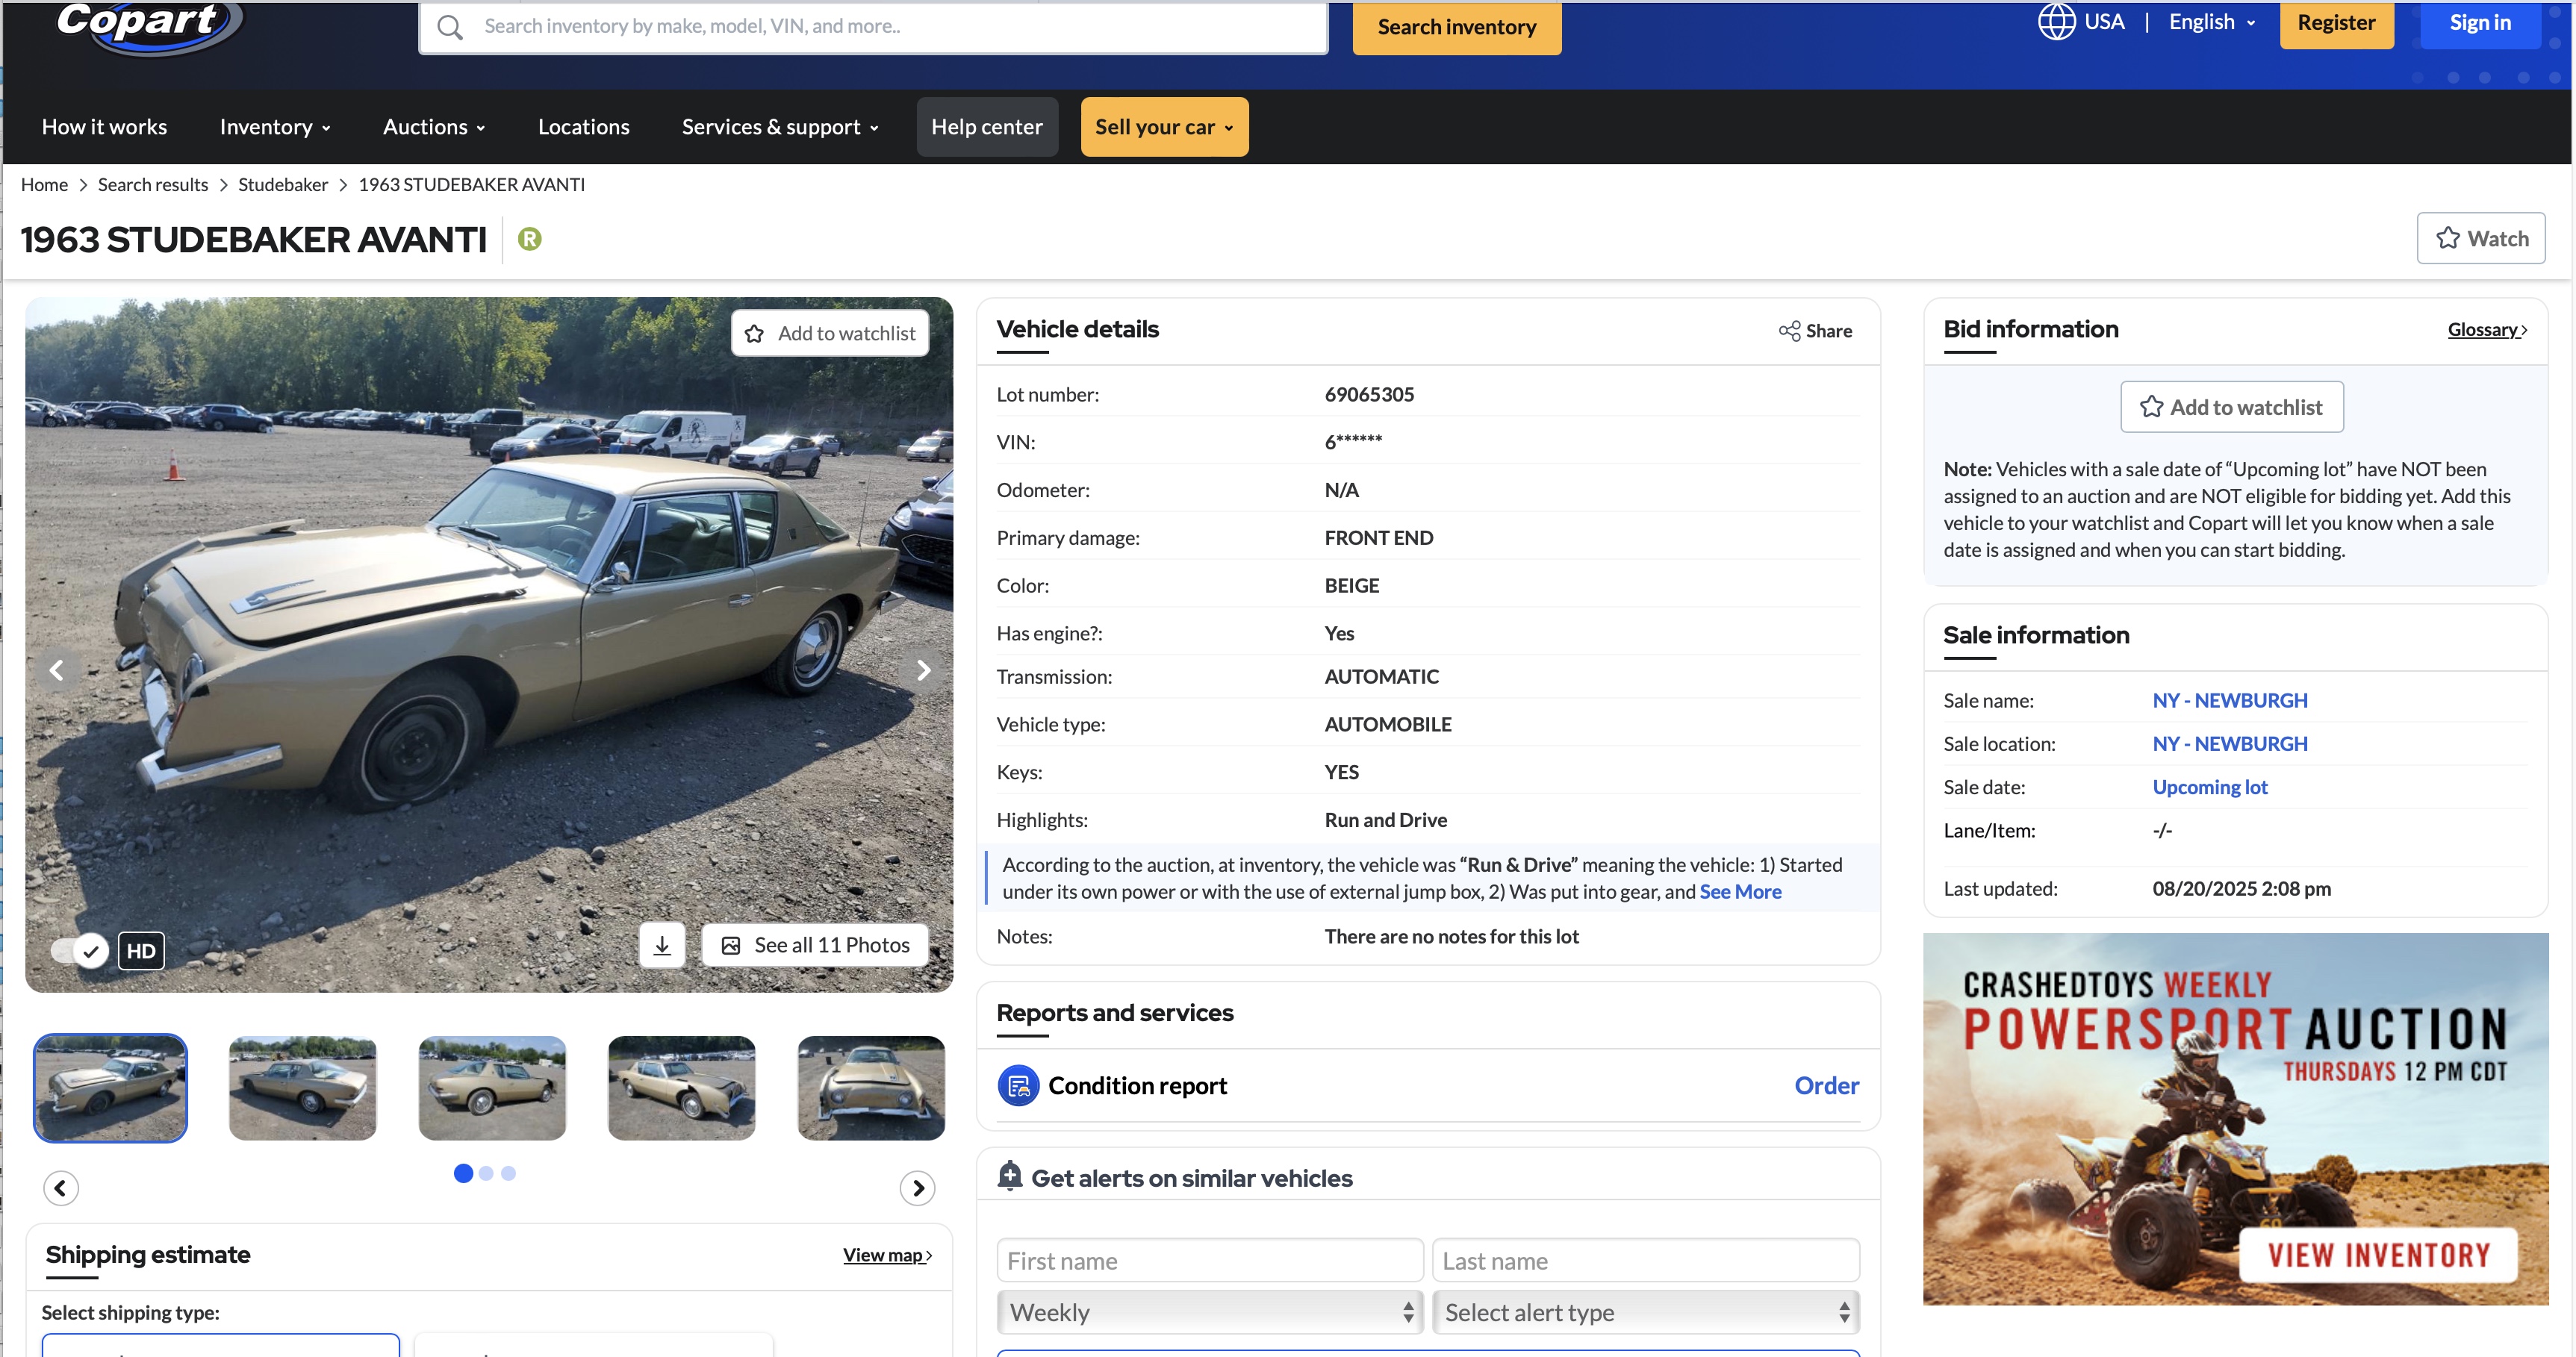This screenshot has width=2576, height=1357.
Task: Focus the First name field
Action: point(1210,1260)
